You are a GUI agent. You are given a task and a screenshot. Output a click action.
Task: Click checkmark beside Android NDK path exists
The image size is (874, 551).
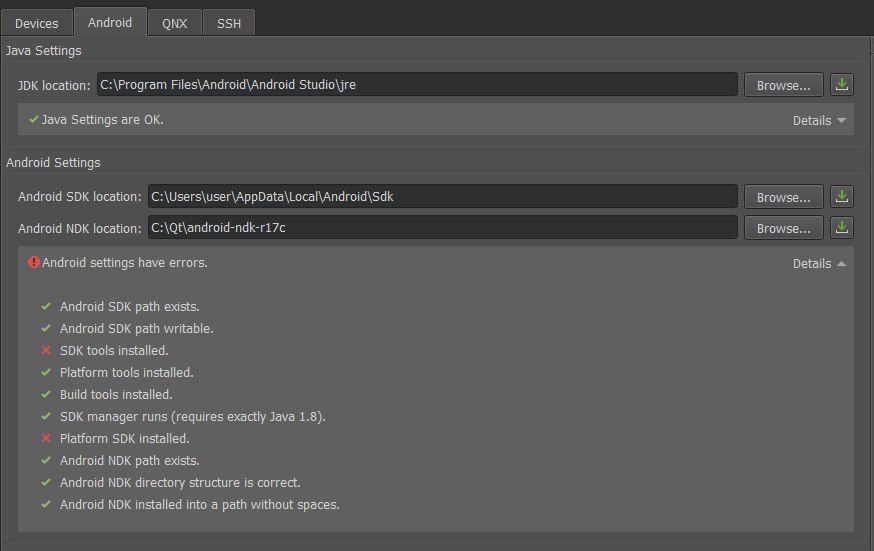[x=46, y=460]
